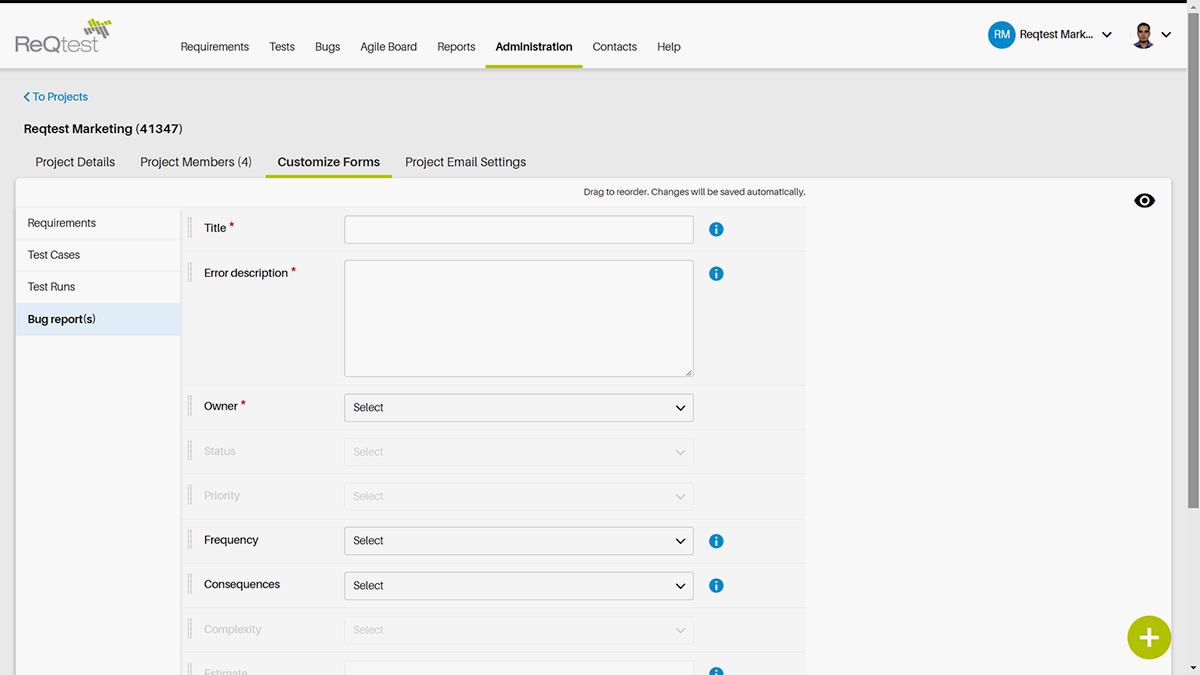Open the Agile Board menu
Image resolution: width=1200 pixels, height=675 pixels.
click(388, 47)
